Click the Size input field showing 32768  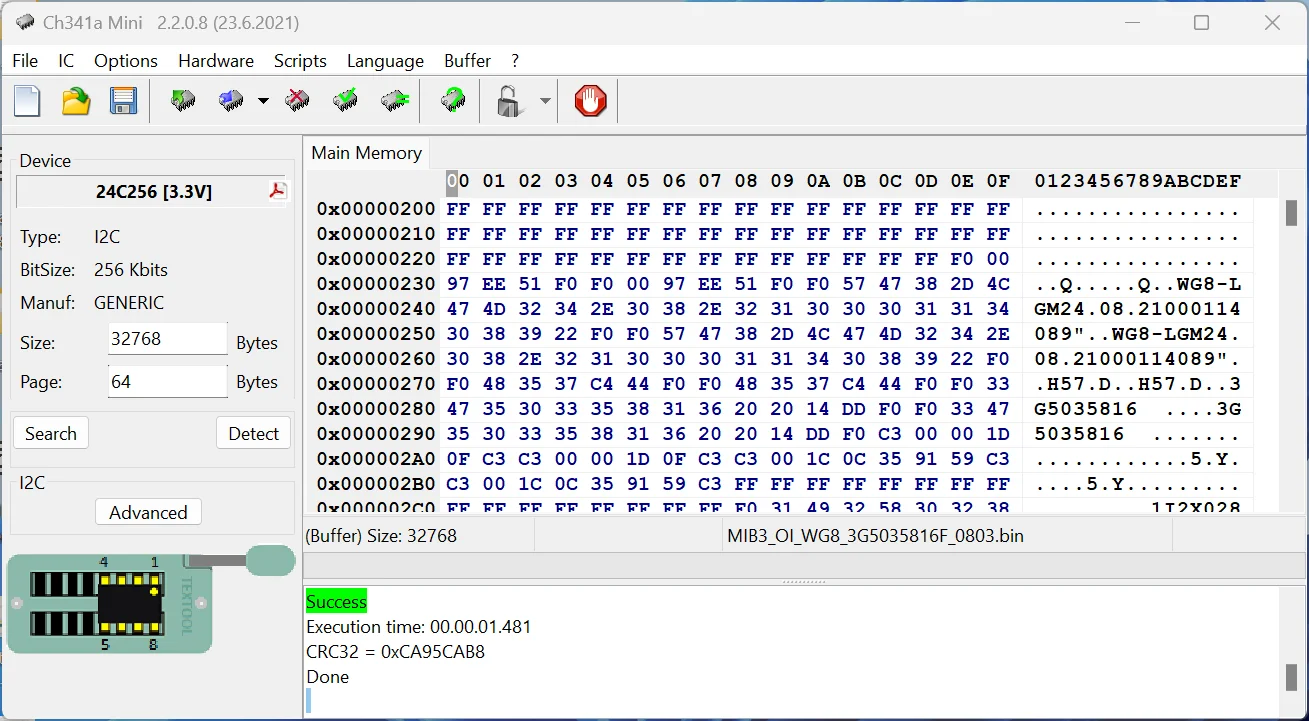[167, 339]
